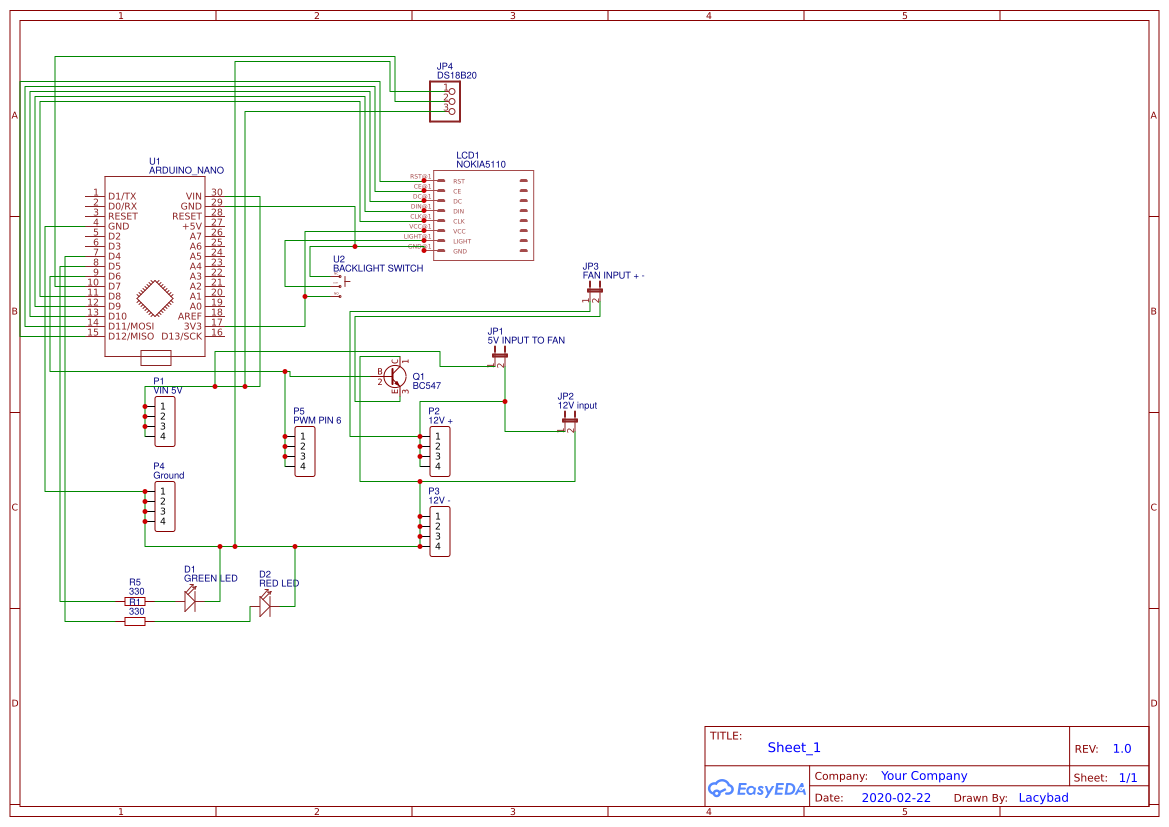Viewport: 1169px width, 827px height.
Task: Click the Sheet_1 title text
Action: tap(793, 747)
